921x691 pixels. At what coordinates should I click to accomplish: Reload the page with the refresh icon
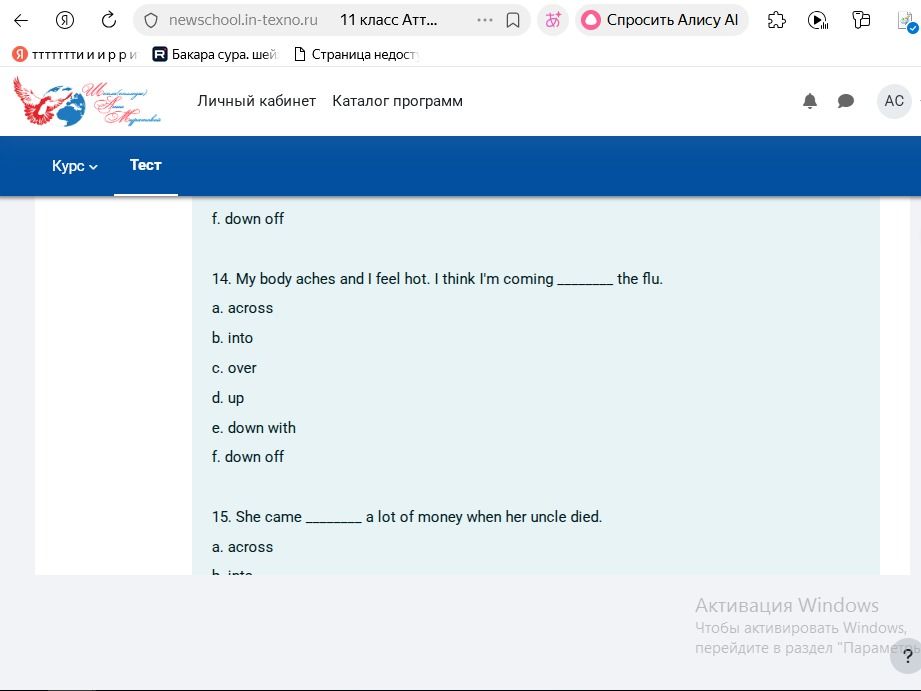[x=109, y=21]
